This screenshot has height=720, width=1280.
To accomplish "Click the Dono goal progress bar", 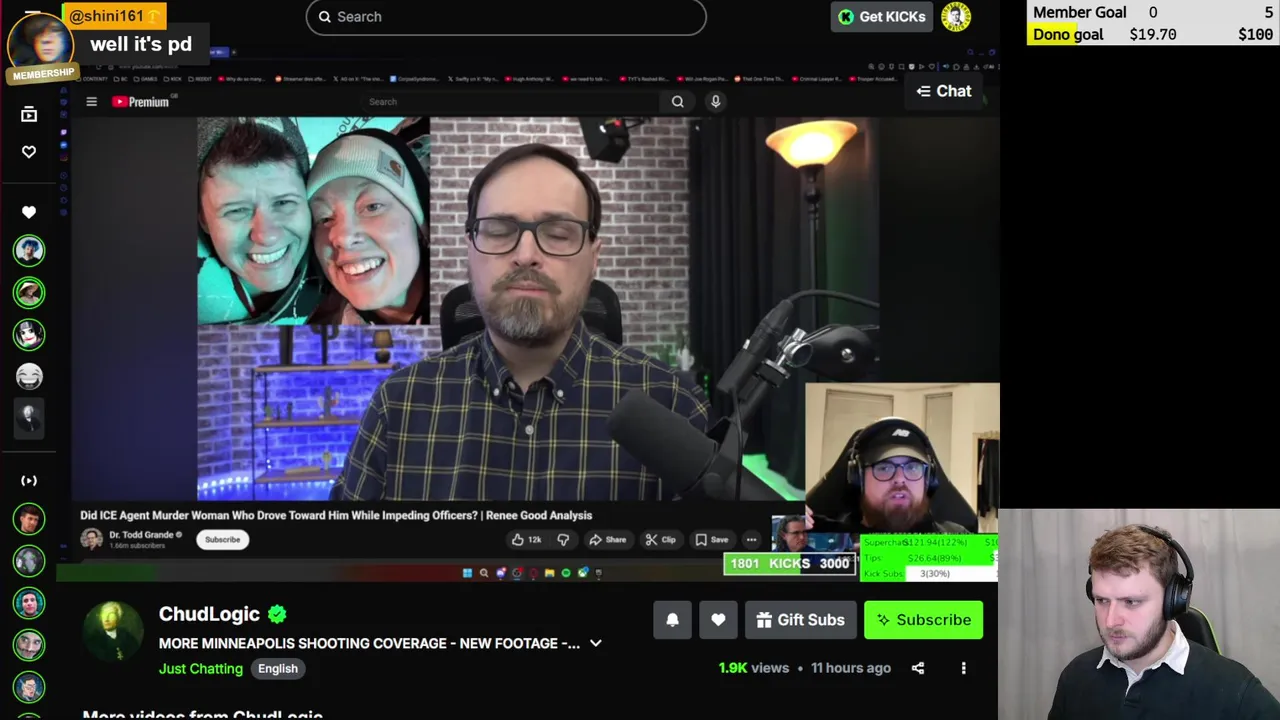I will (x=1154, y=34).
